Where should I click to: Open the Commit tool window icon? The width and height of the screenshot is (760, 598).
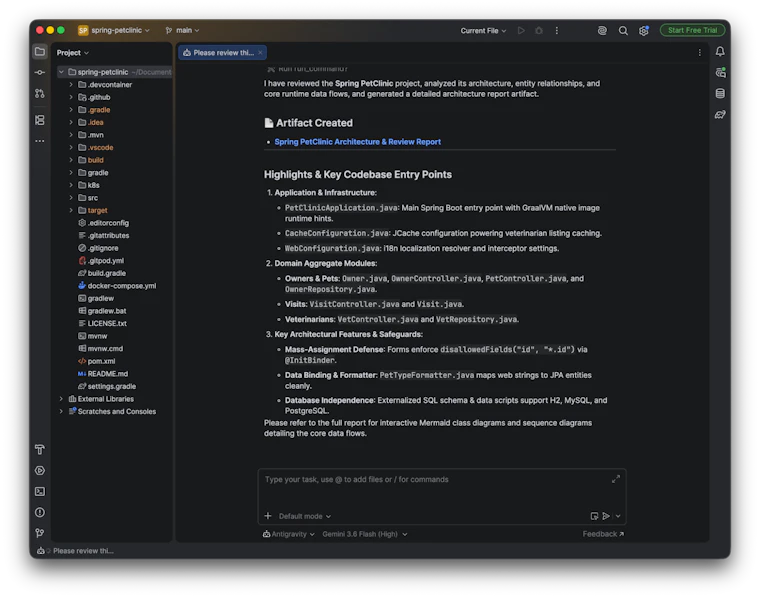point(40,72)
